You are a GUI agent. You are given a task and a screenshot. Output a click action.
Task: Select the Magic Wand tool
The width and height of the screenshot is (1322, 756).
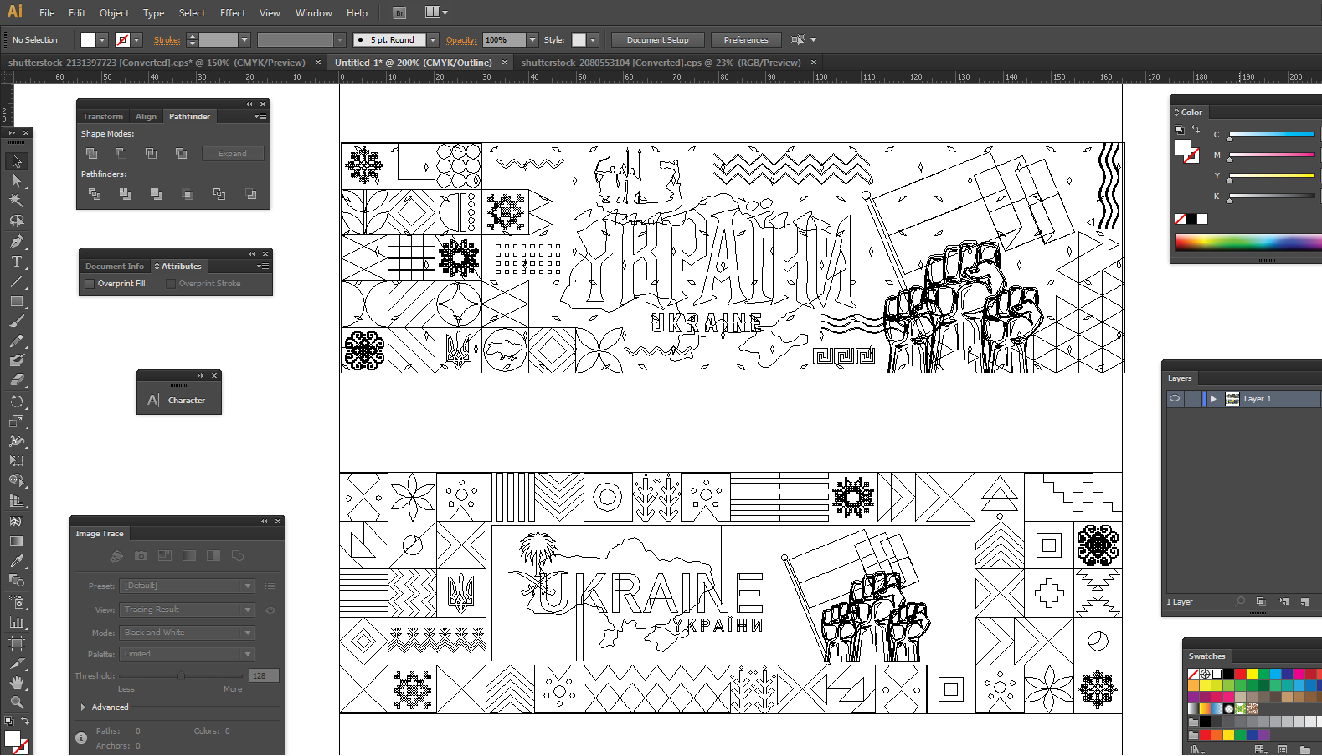click(17, 201)
